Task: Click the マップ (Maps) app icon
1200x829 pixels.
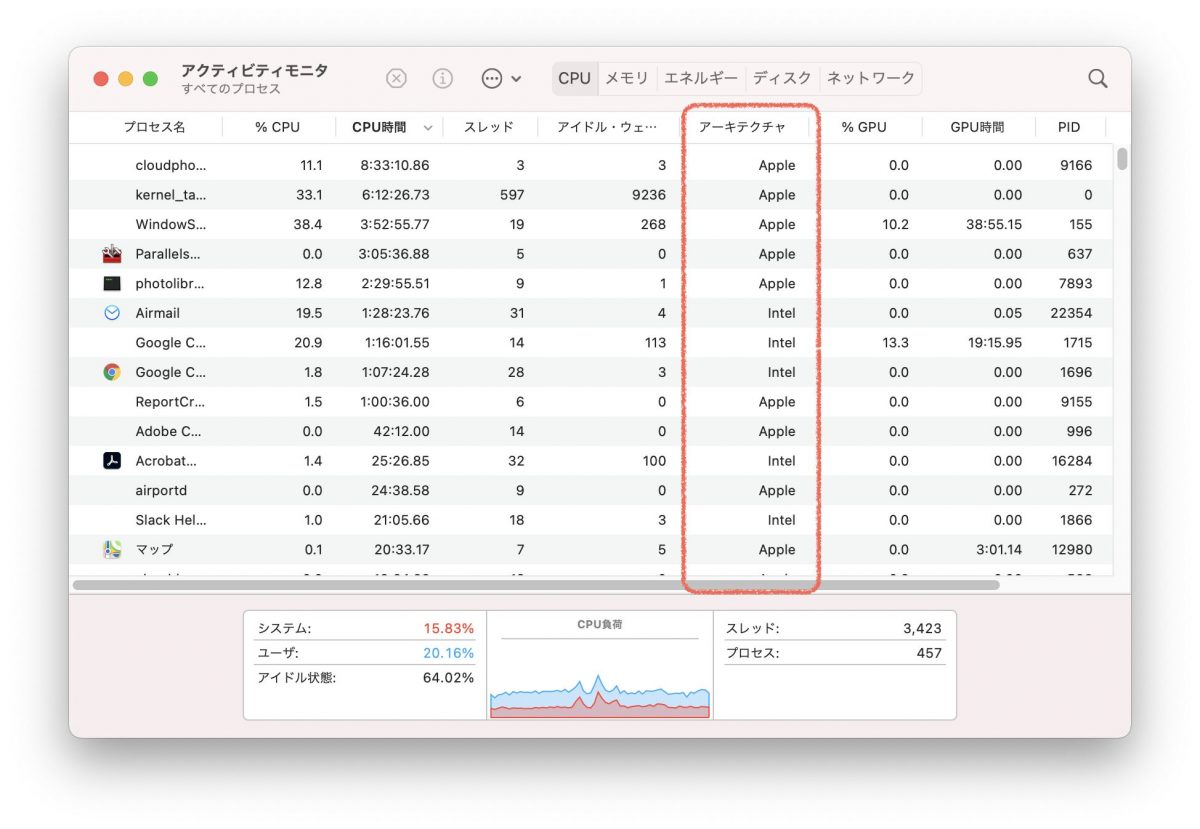Action: (x=112, y=549)
